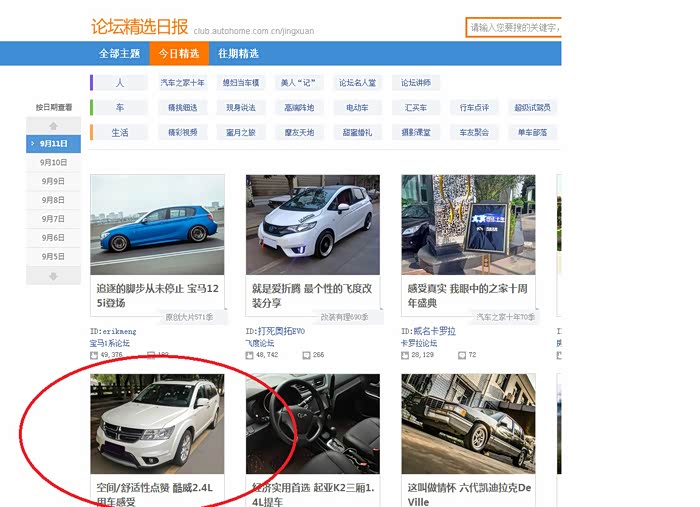
Task: Open the 车 category
Action: pos(119,108)
